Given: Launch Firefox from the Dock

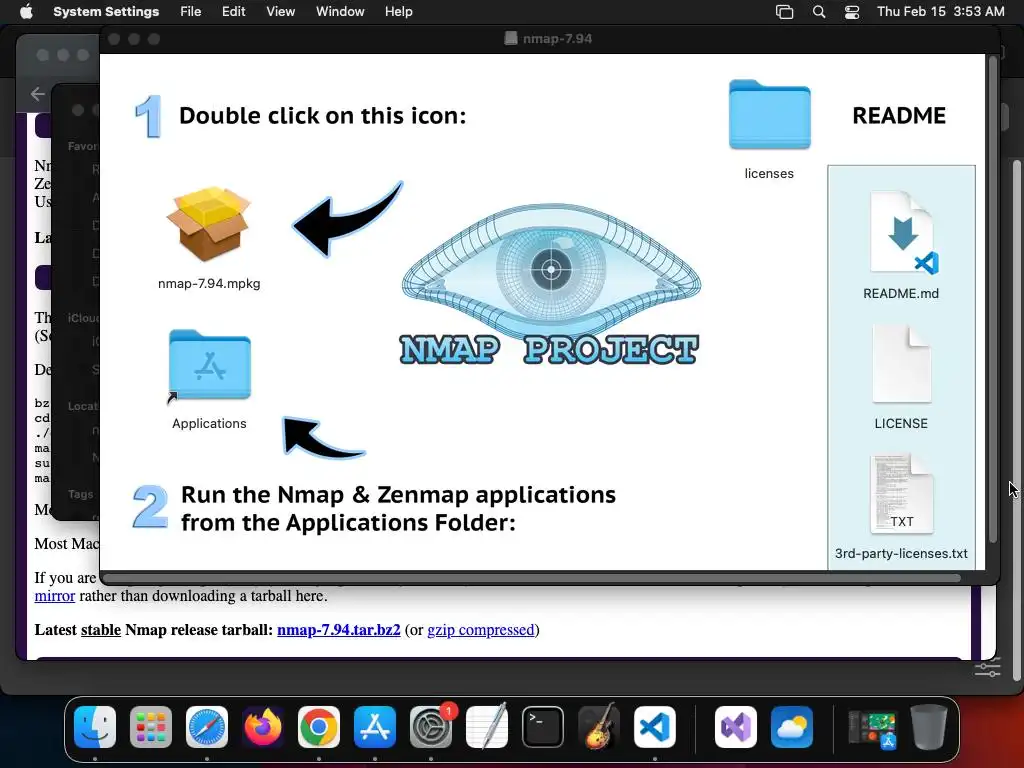Looking at the screenshot, I should [263, 727].
